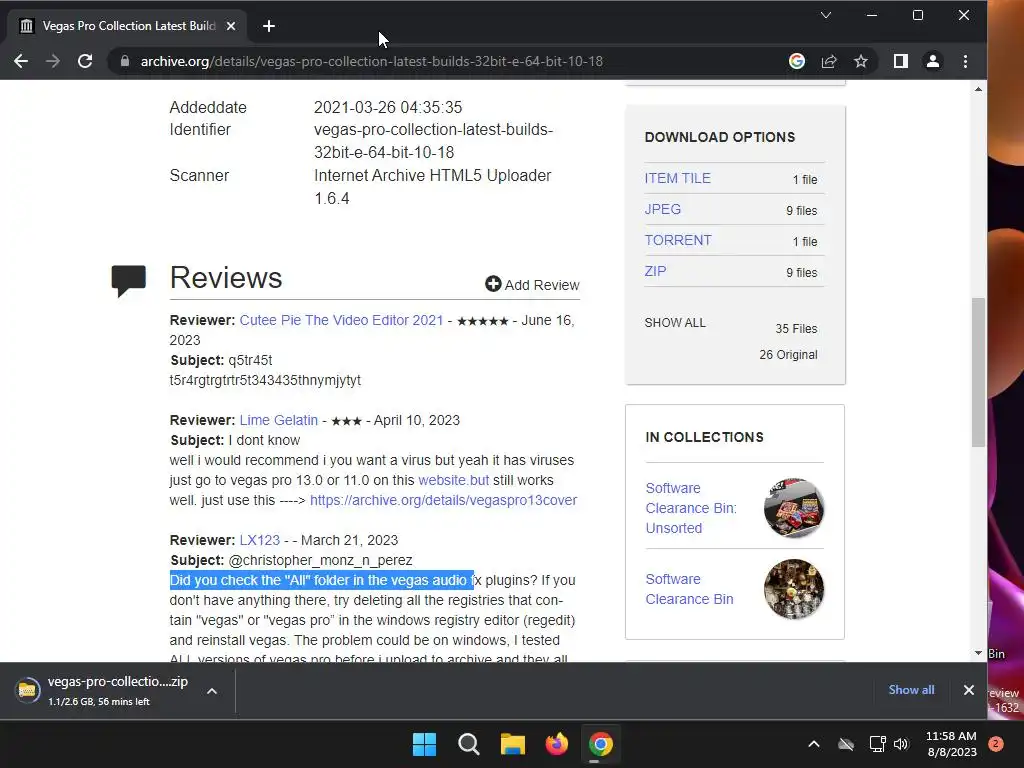The height and width of the screenshot is (768, 1024).
Task: Click the Chrome taskbar icon
Action: click(600, 744)
